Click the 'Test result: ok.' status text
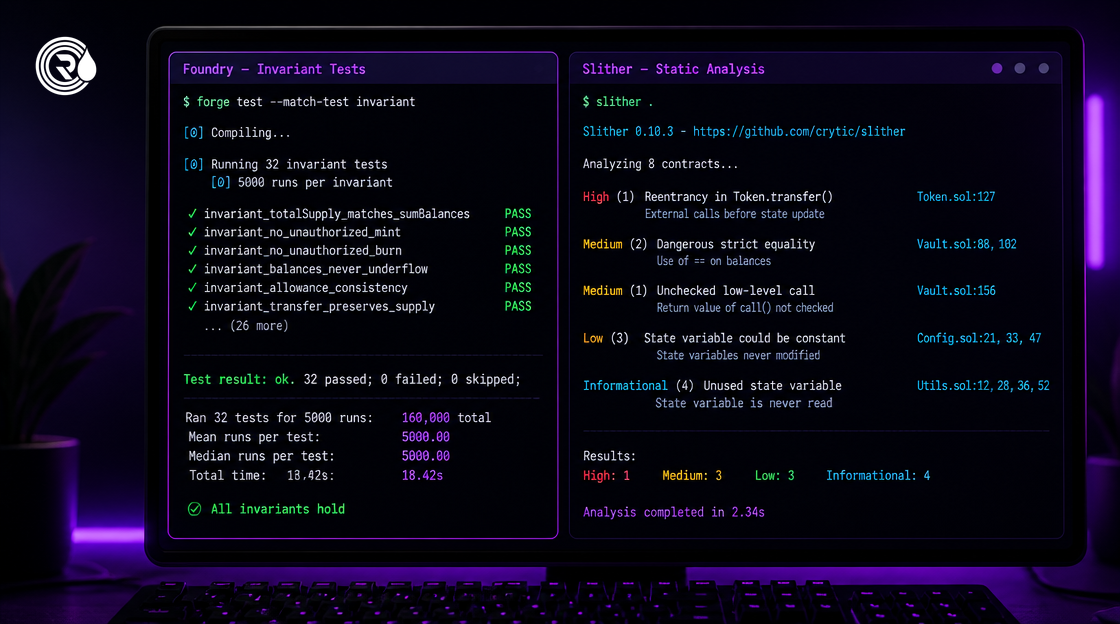The width and height of the screenshot is (1120, 624). [x=239, y=380]
